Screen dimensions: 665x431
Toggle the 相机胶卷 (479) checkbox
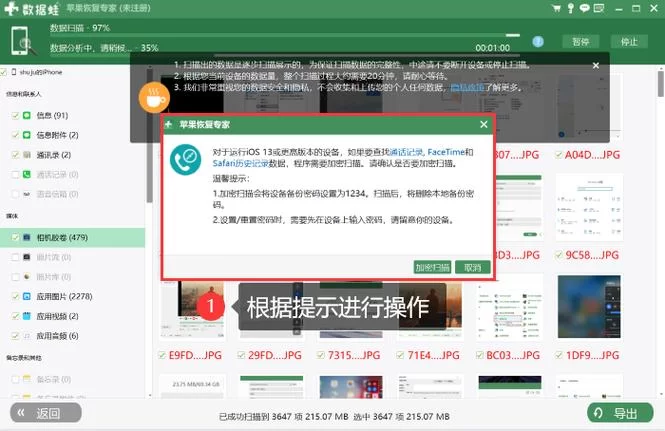pyautogui.click(x=15, y=238)
